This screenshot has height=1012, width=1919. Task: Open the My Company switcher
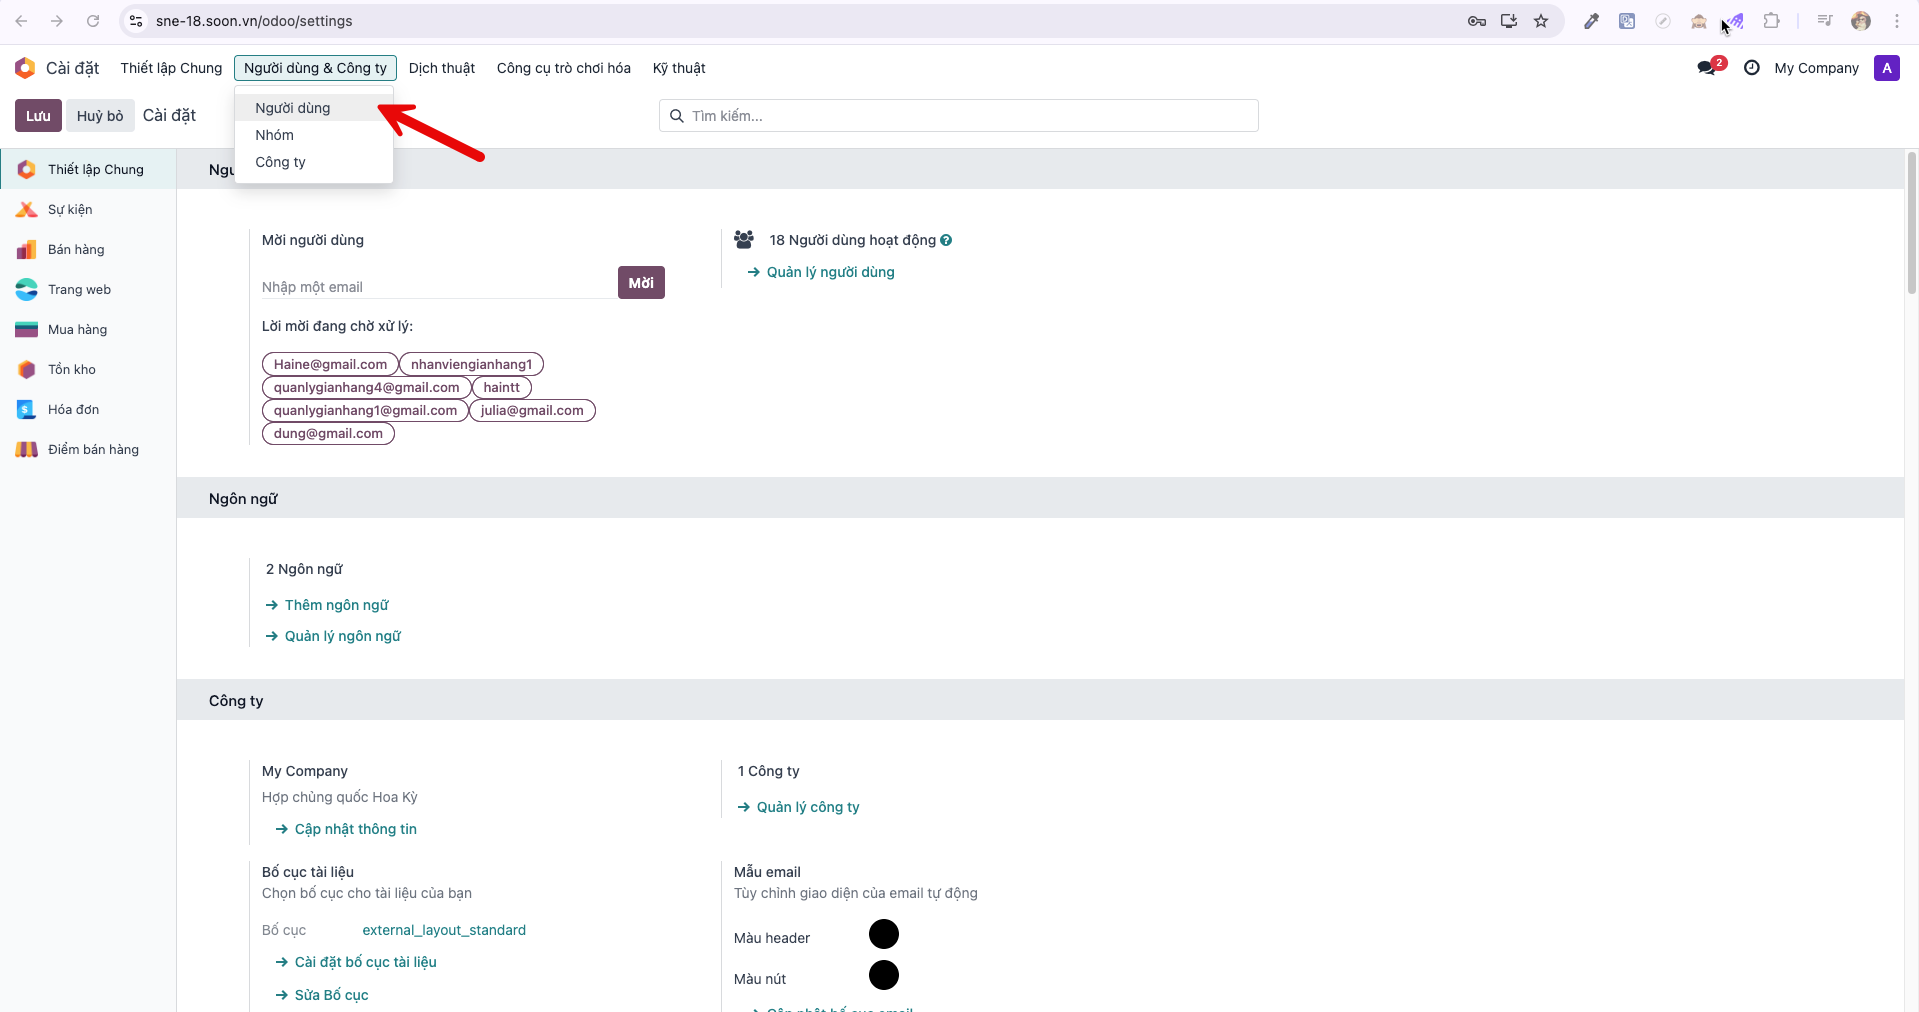point(1816,68)
